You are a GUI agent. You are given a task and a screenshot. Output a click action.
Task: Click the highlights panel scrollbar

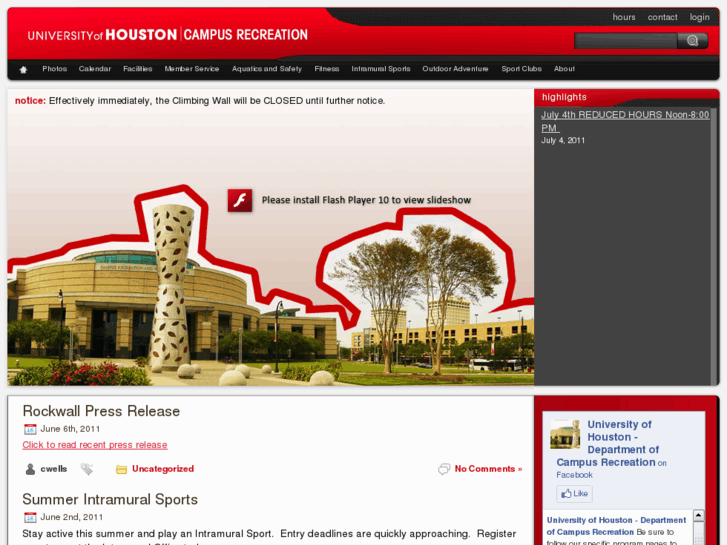[714, 246]
